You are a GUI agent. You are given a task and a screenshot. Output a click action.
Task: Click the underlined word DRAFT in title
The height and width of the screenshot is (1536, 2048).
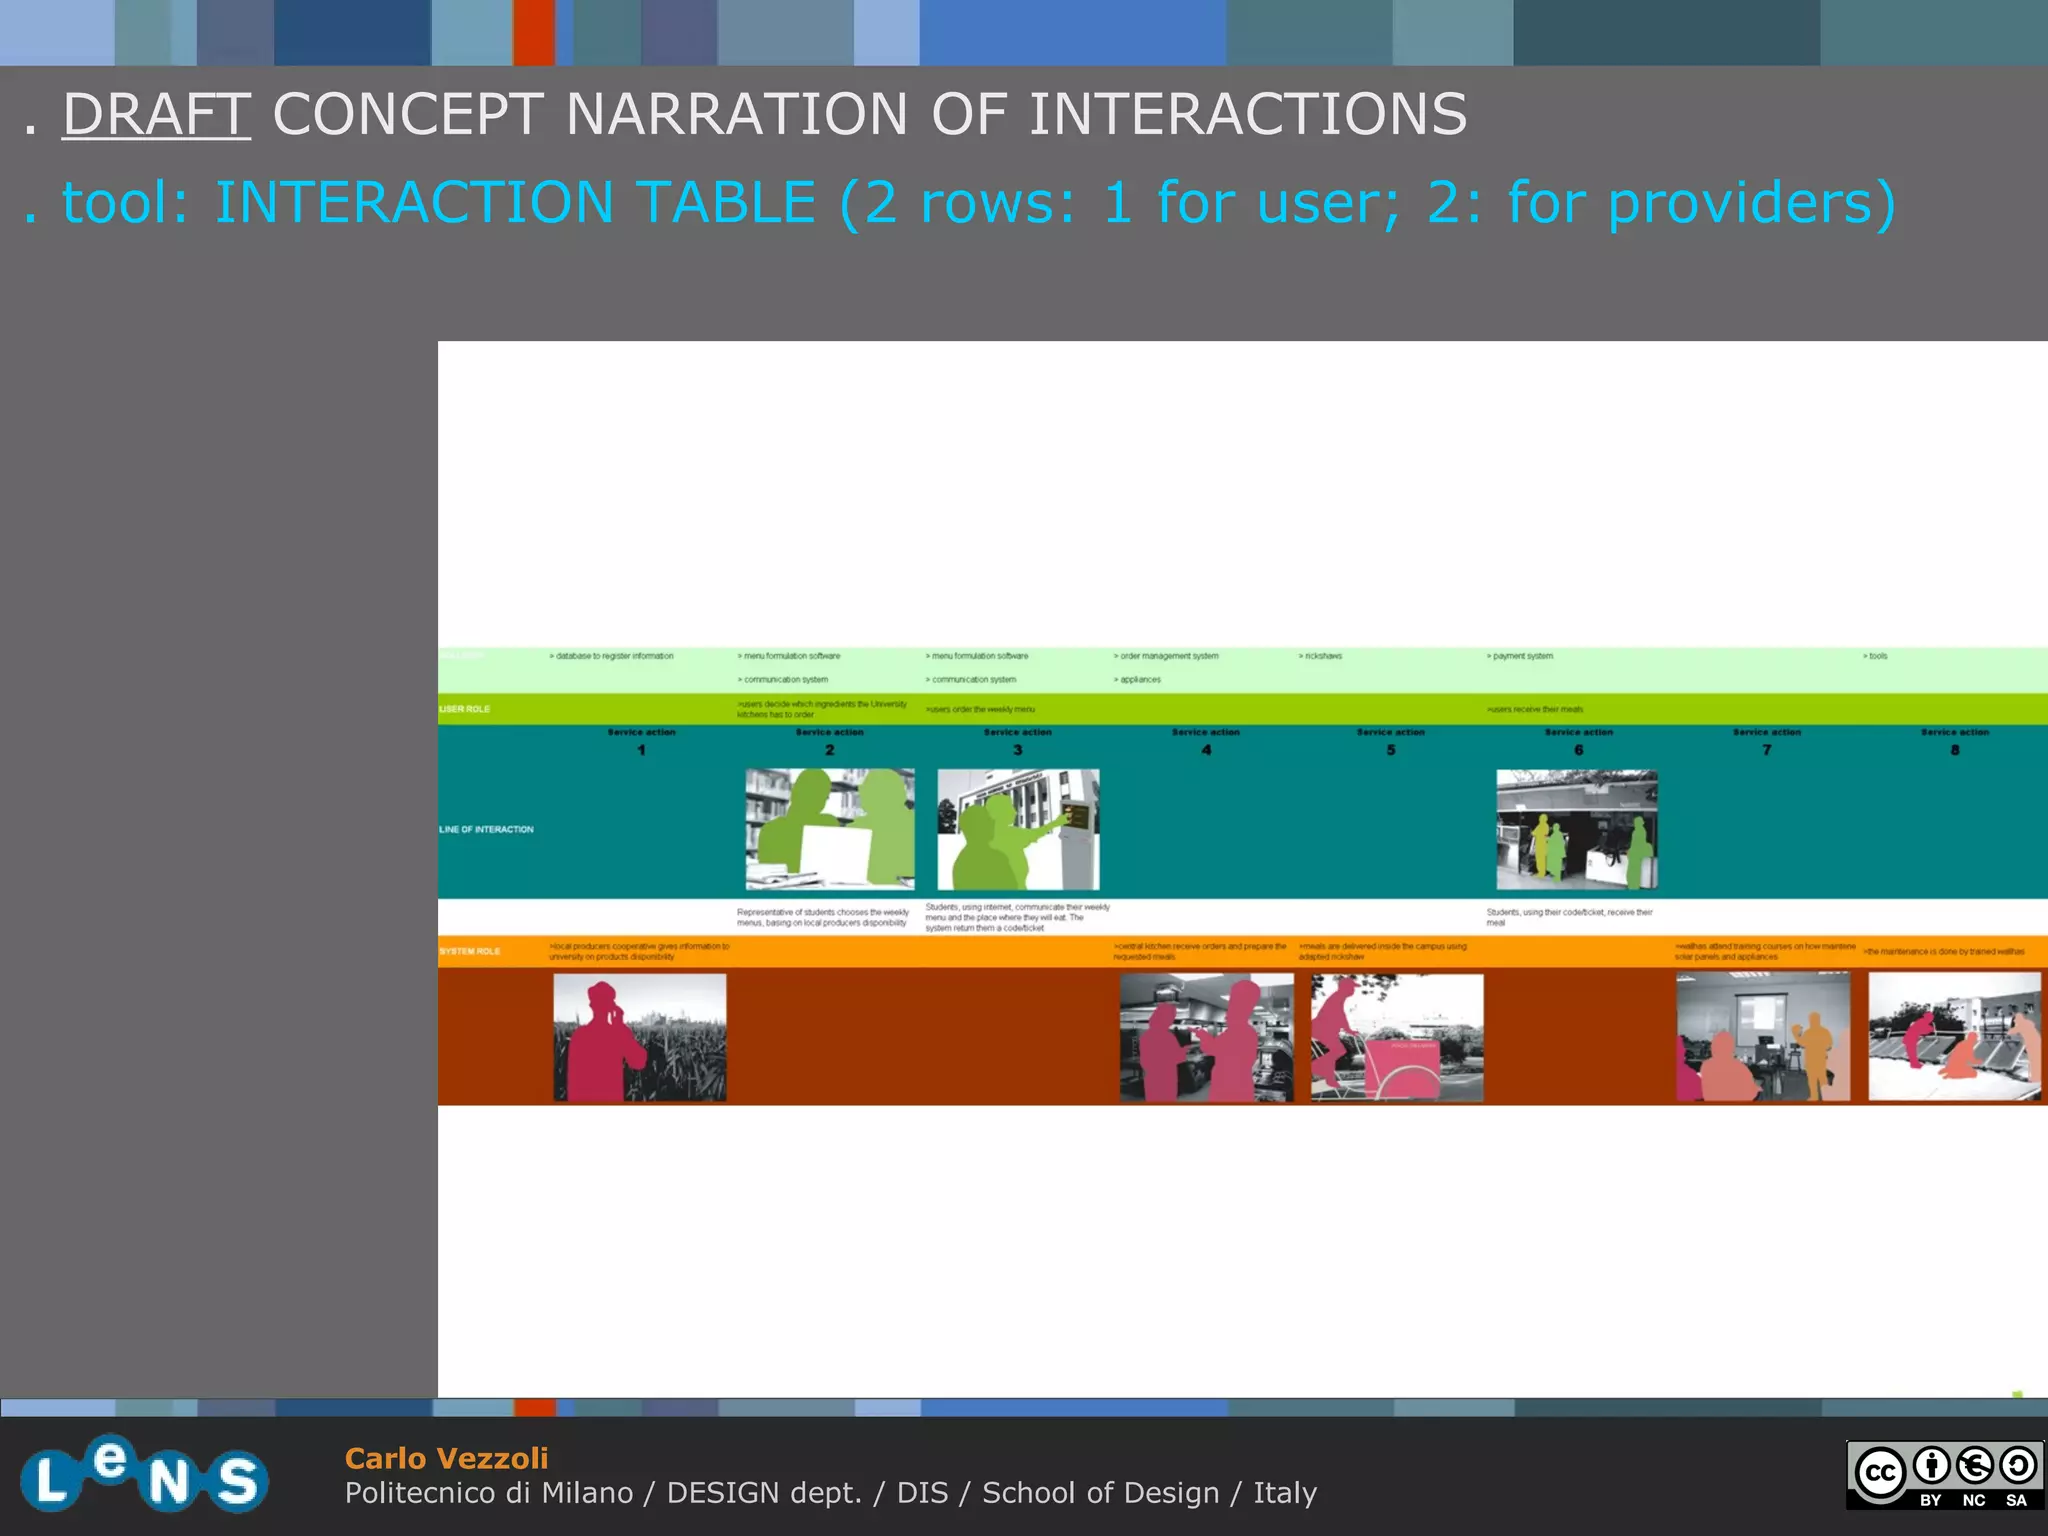click(x=156, y=113)
